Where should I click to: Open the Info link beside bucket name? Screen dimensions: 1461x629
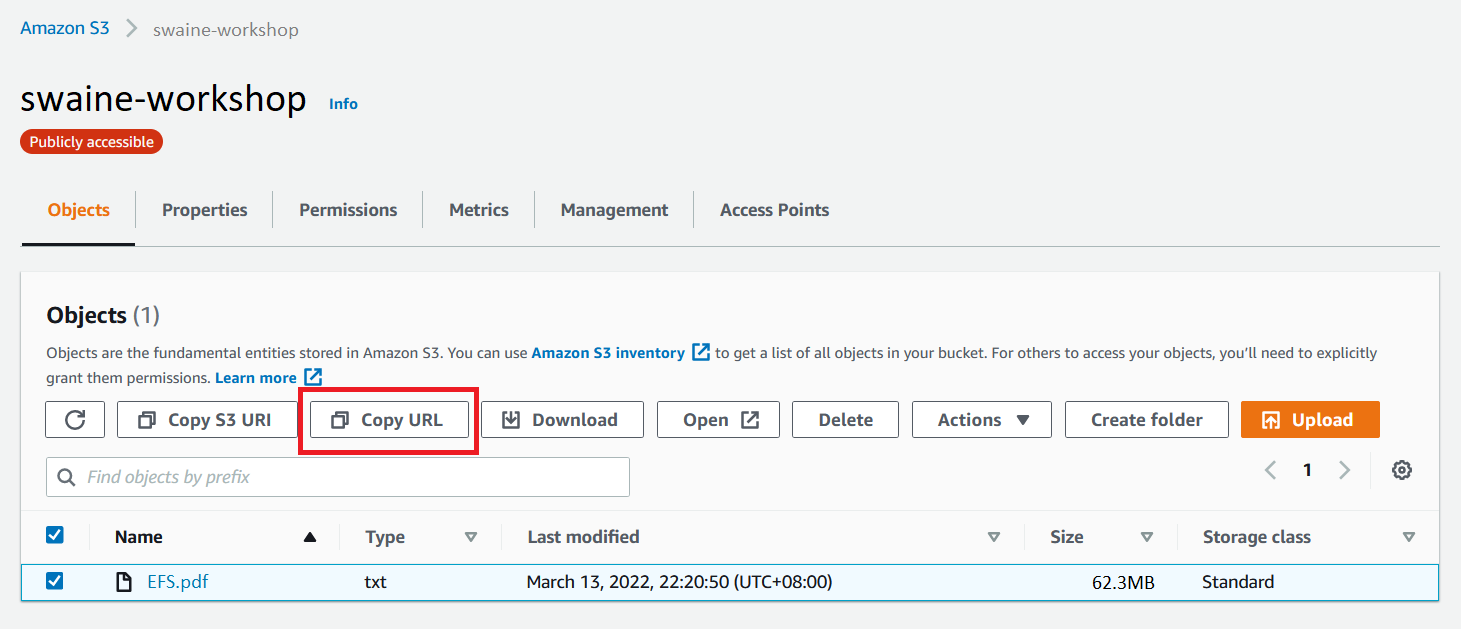point(343,104)
